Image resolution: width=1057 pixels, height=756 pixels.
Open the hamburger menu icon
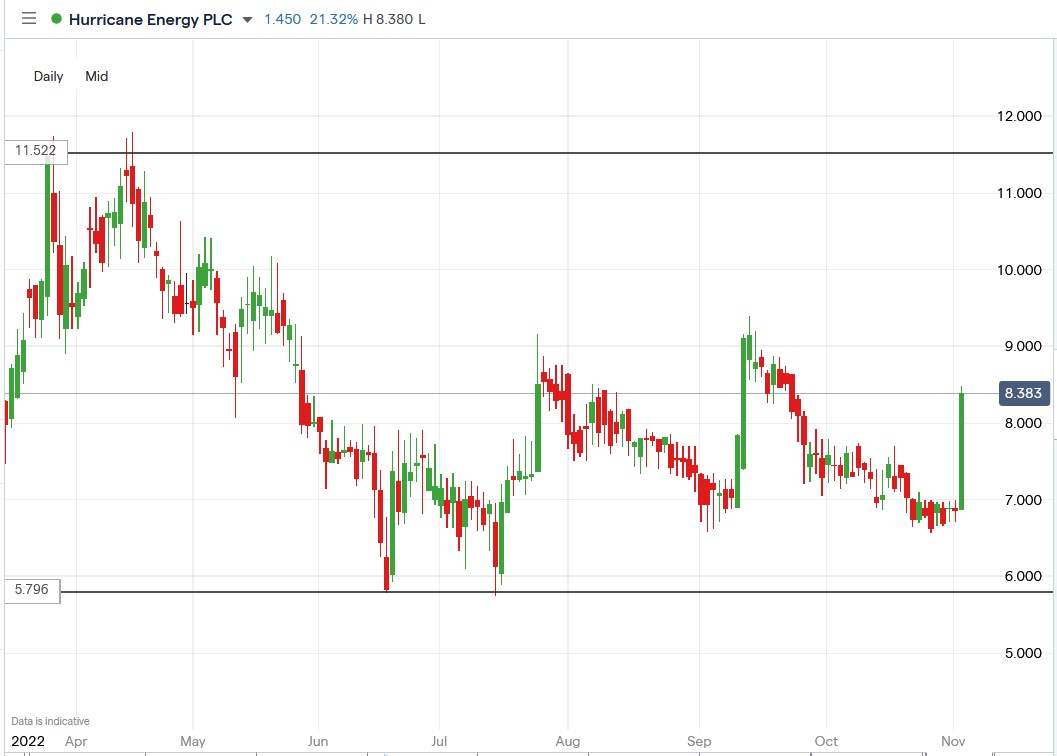click(x=28, y=19)
